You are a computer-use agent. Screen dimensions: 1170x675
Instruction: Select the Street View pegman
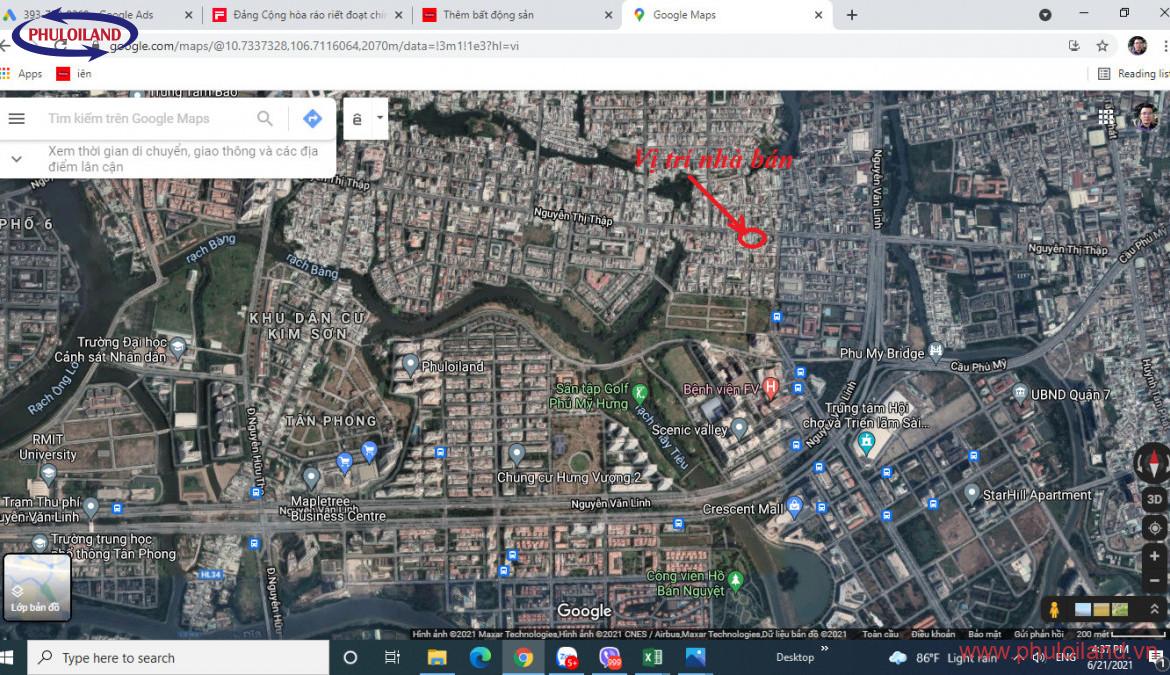coord(1054,609)
